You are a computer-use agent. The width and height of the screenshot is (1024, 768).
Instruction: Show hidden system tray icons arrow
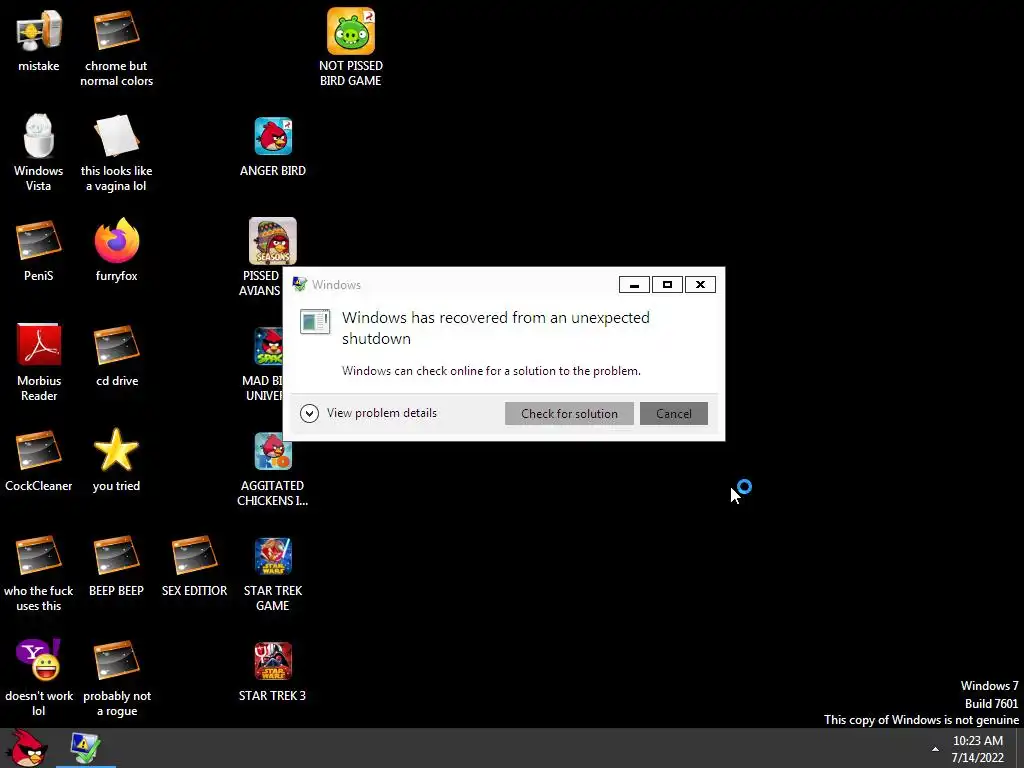(x=935, y=748)
